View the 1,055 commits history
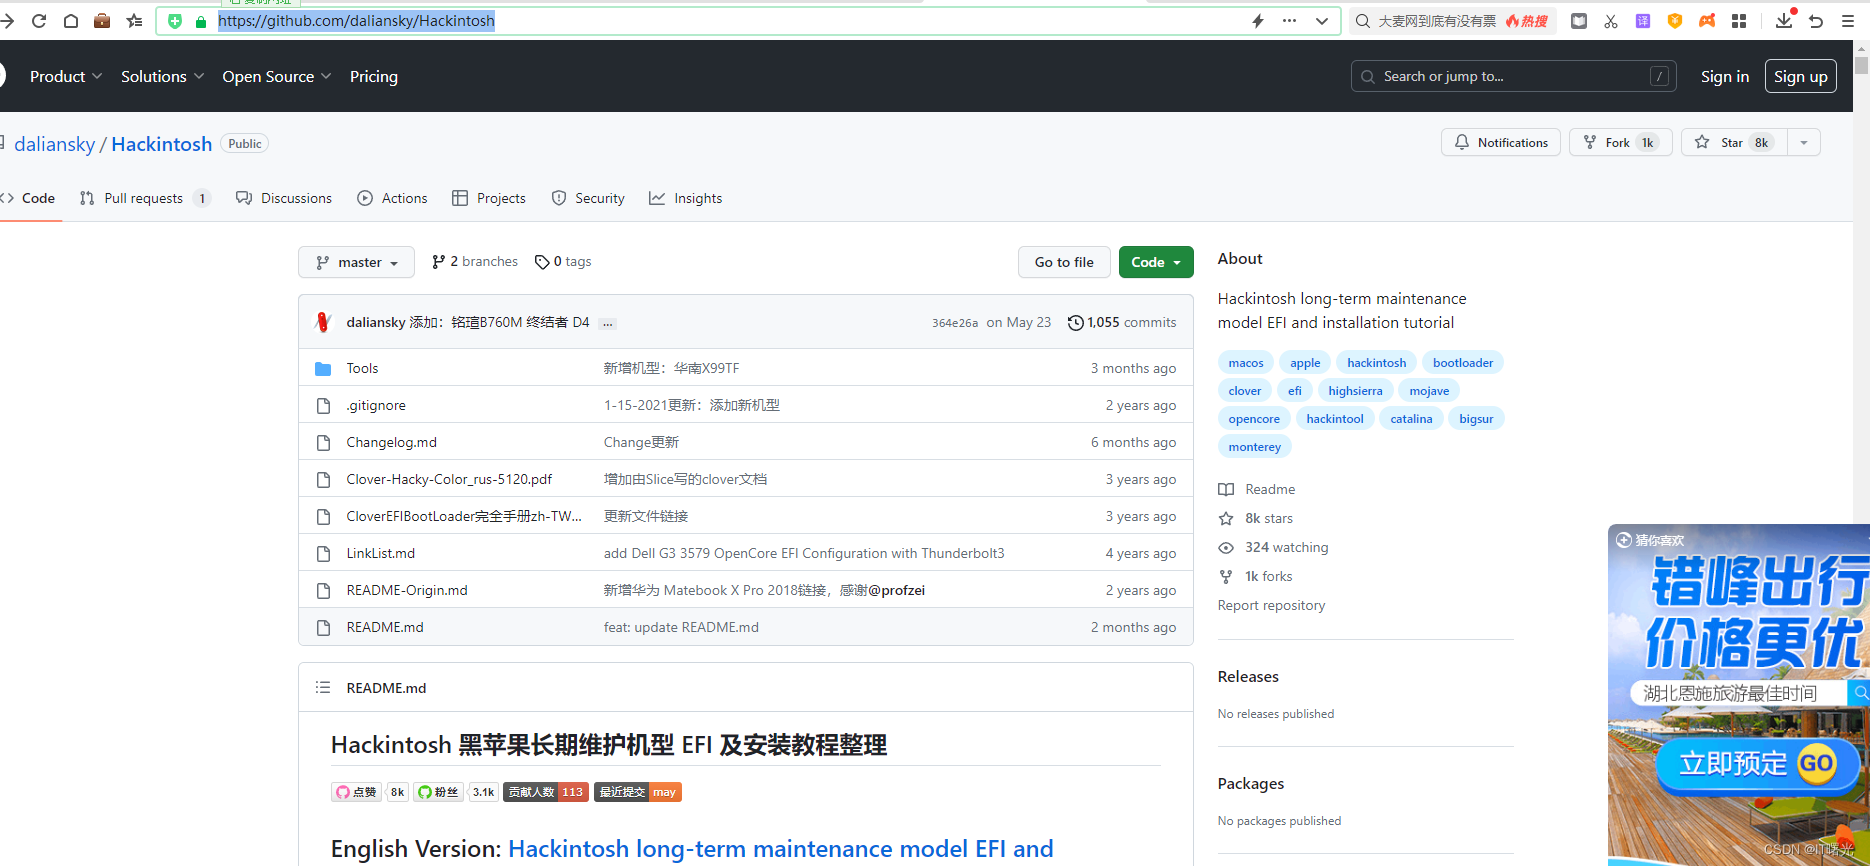This screenshot has width=1870, height=866. [1121, 322]
